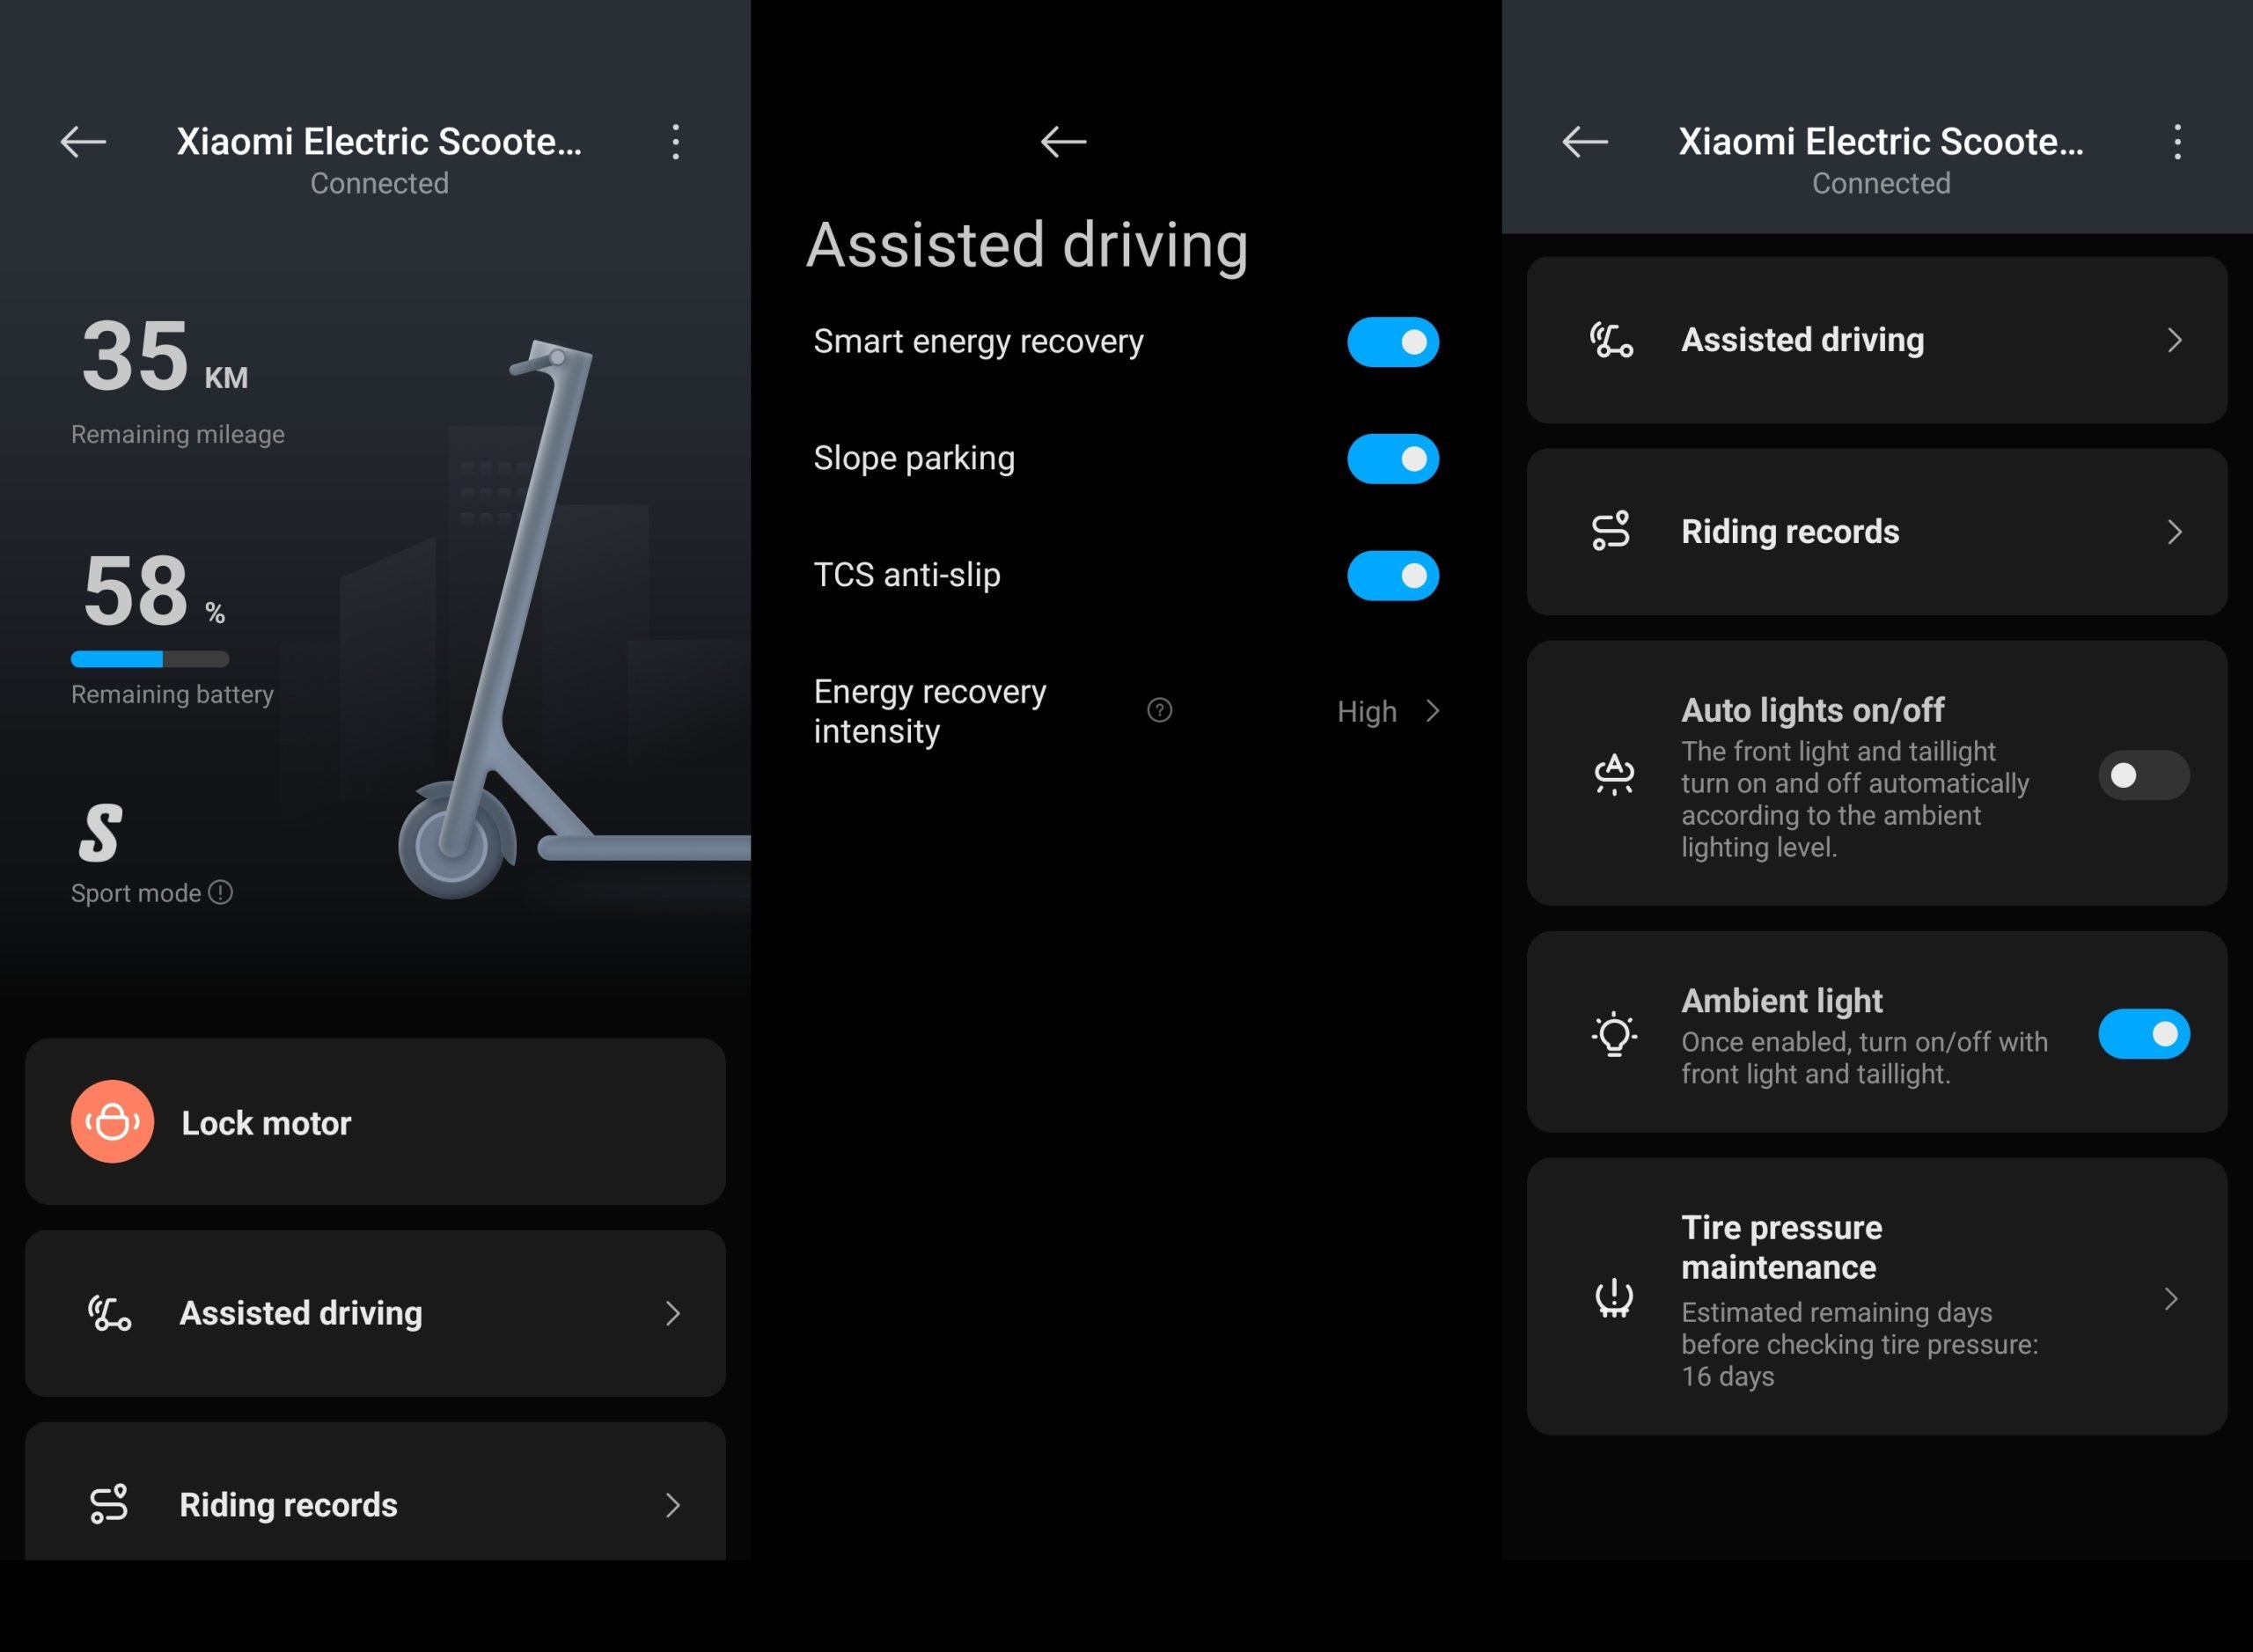Image resolution: width=2253 pixels, height=1652 pixels.
Task: Open Riding records label on left screen
Action: (x=288, y=1505)
